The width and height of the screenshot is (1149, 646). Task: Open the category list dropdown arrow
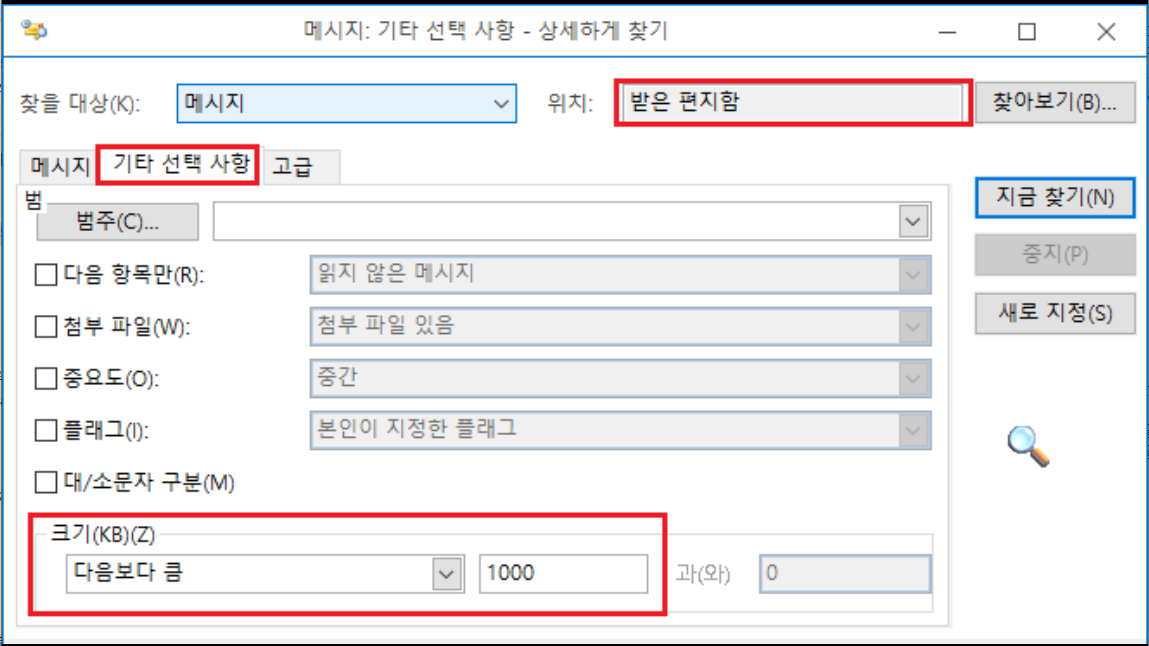[912, 221]
